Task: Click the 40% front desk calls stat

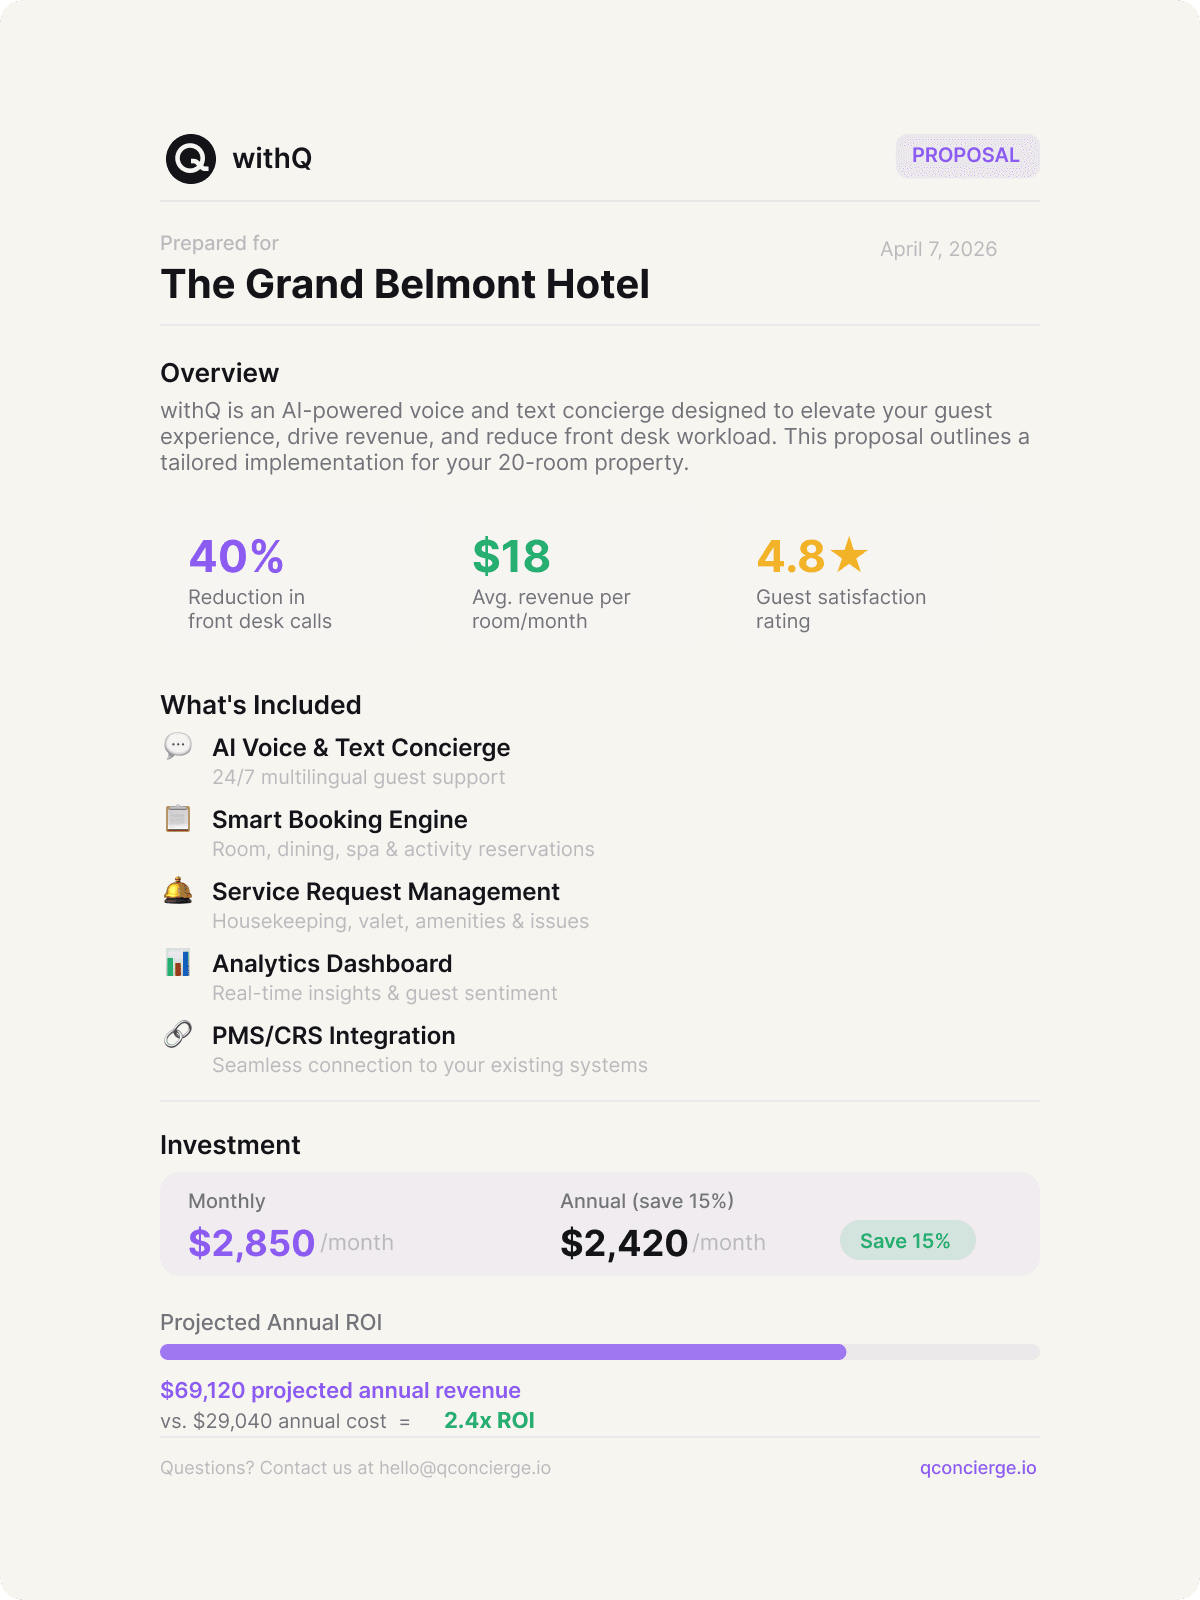Action: [237, 557]
